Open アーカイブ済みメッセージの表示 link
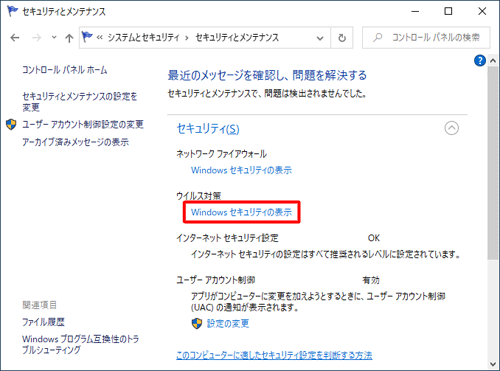The height and width of the screenshot is (371, 500). click(75, 142)
